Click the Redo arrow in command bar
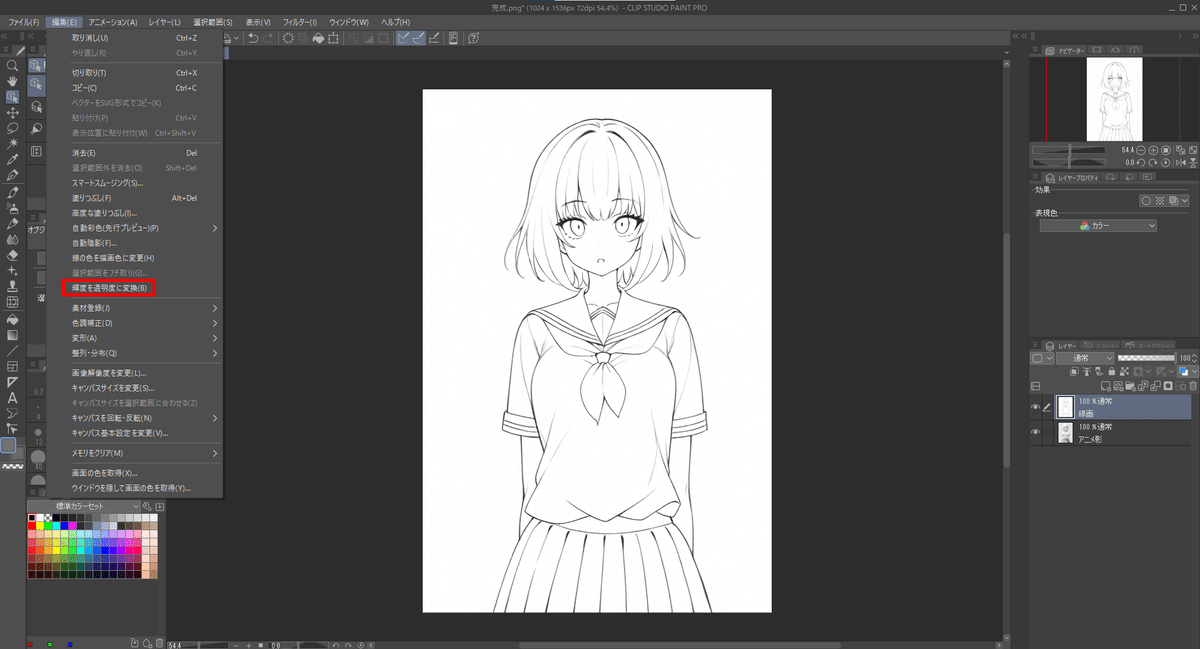This screenshot has width=1200, height=649. [269, 38]
